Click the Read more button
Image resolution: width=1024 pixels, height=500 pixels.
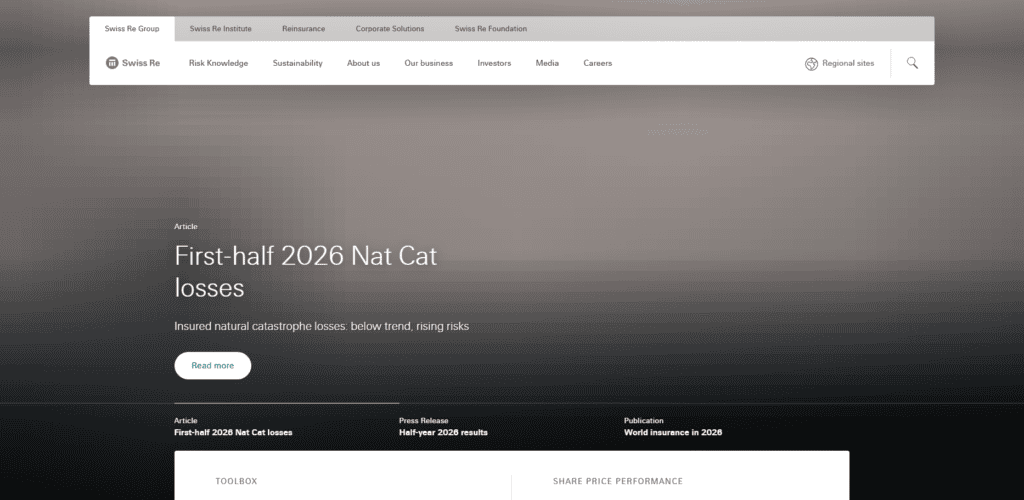point(212,366)
